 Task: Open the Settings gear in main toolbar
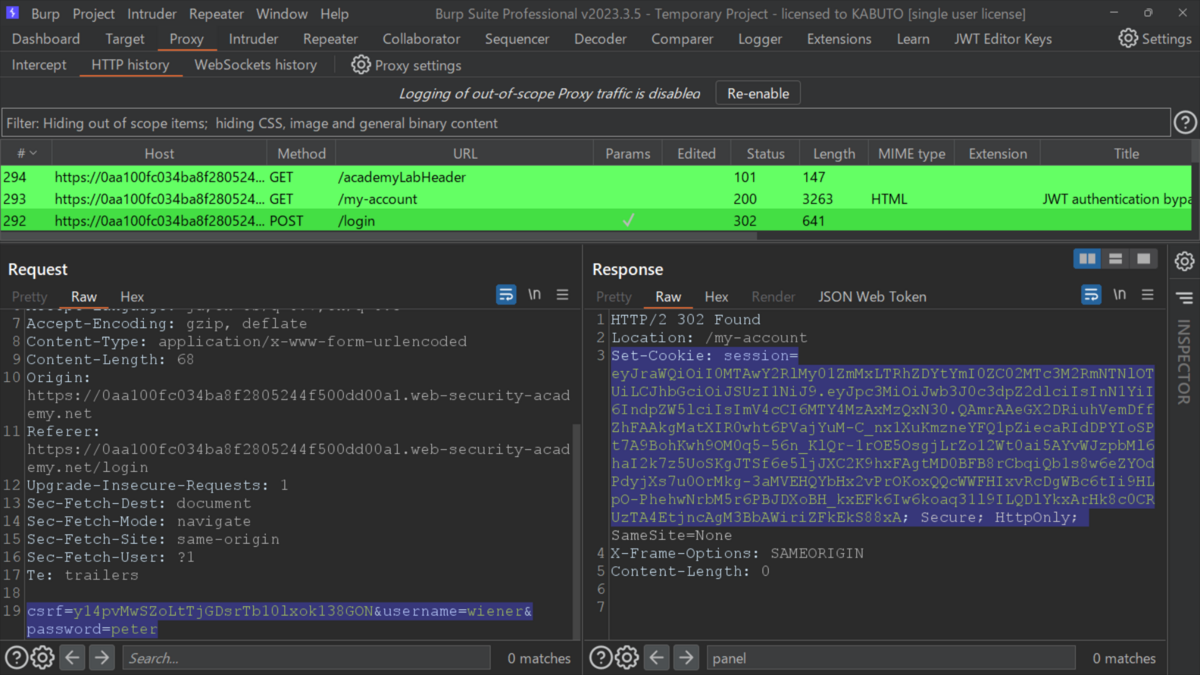point(1128,39)
